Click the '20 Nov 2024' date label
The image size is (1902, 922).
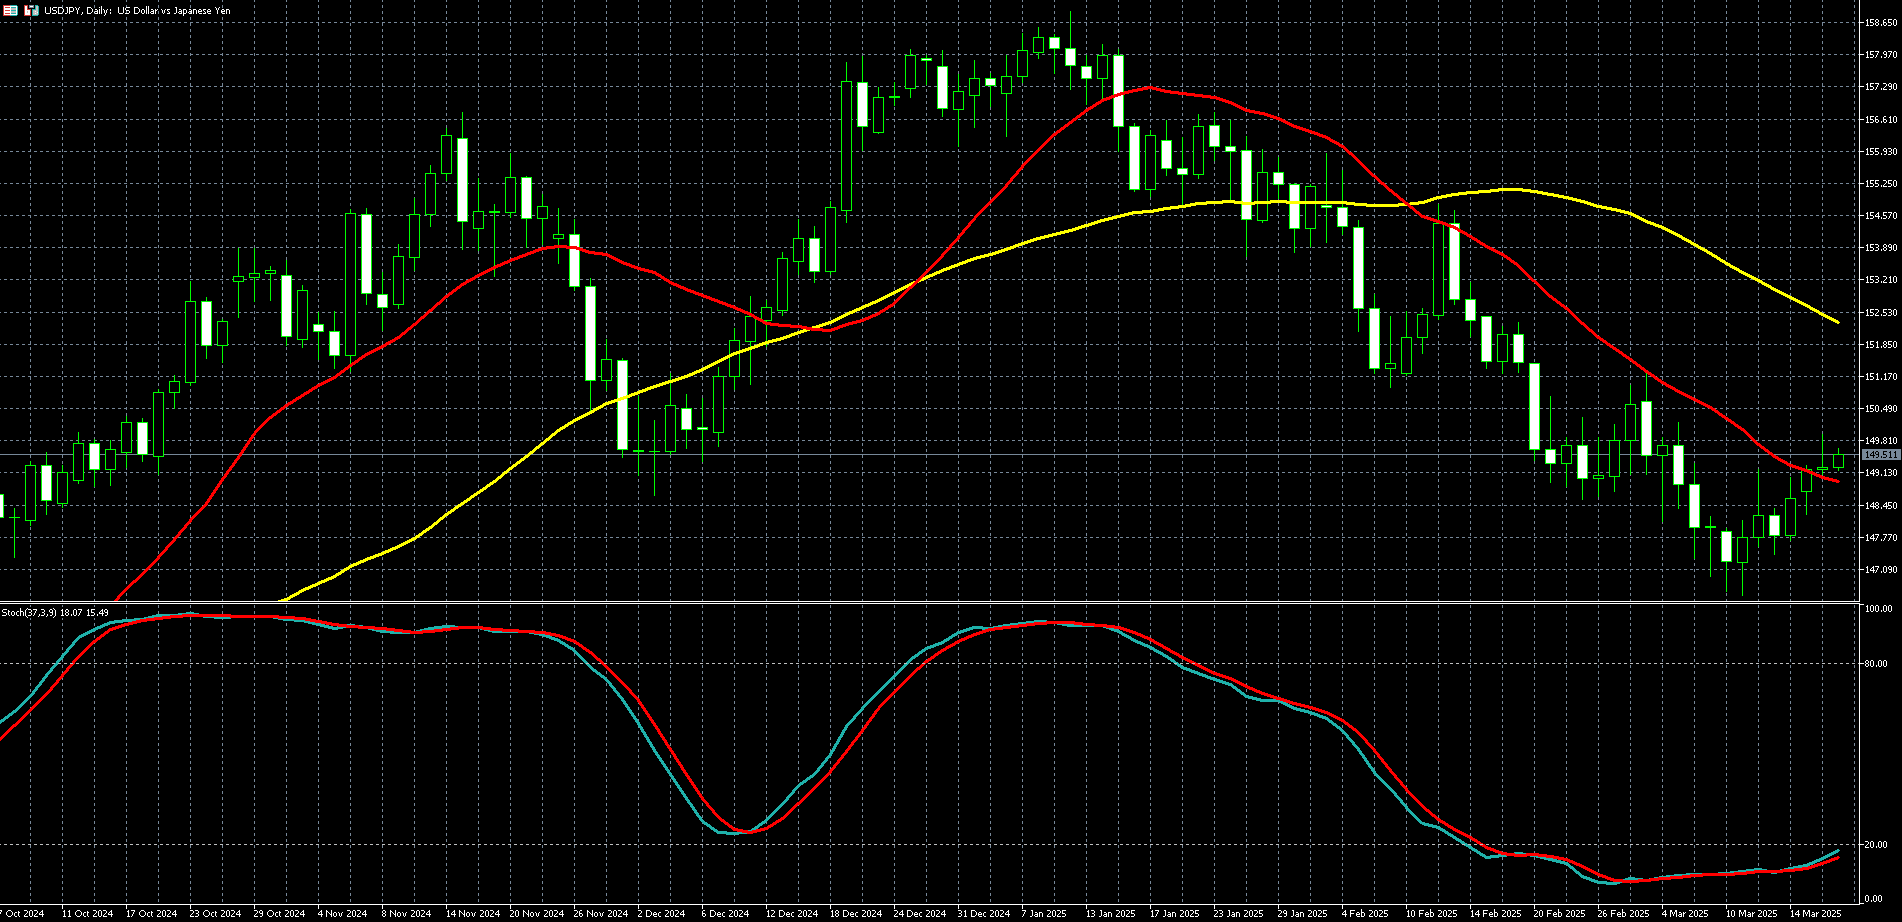[536, 914]
